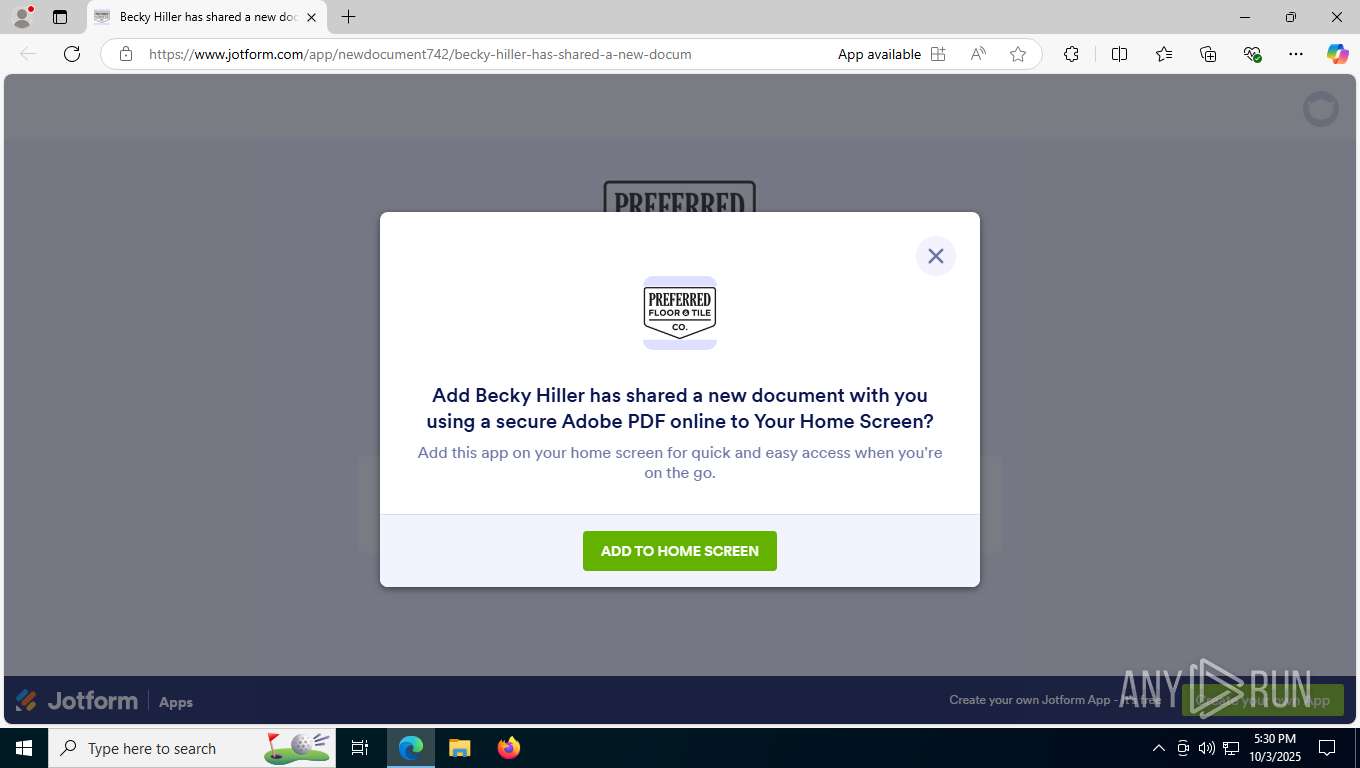
Task: Close the Add to Home Screen dialog
Action: [935, 256]
